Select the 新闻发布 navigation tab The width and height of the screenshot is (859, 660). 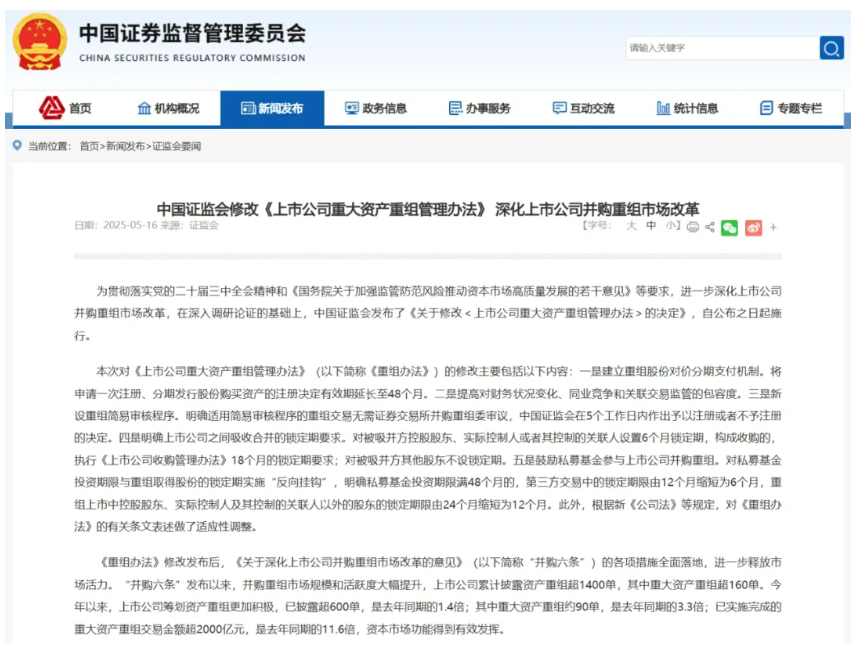(272, 108)
